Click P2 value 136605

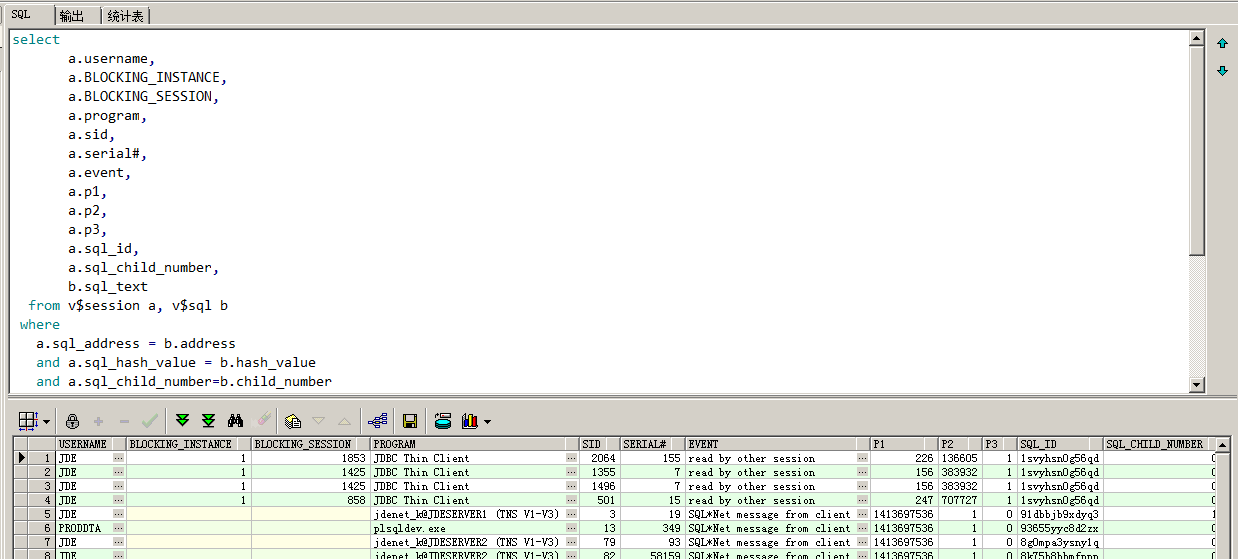pyautogui.click(x=959, y=458)
